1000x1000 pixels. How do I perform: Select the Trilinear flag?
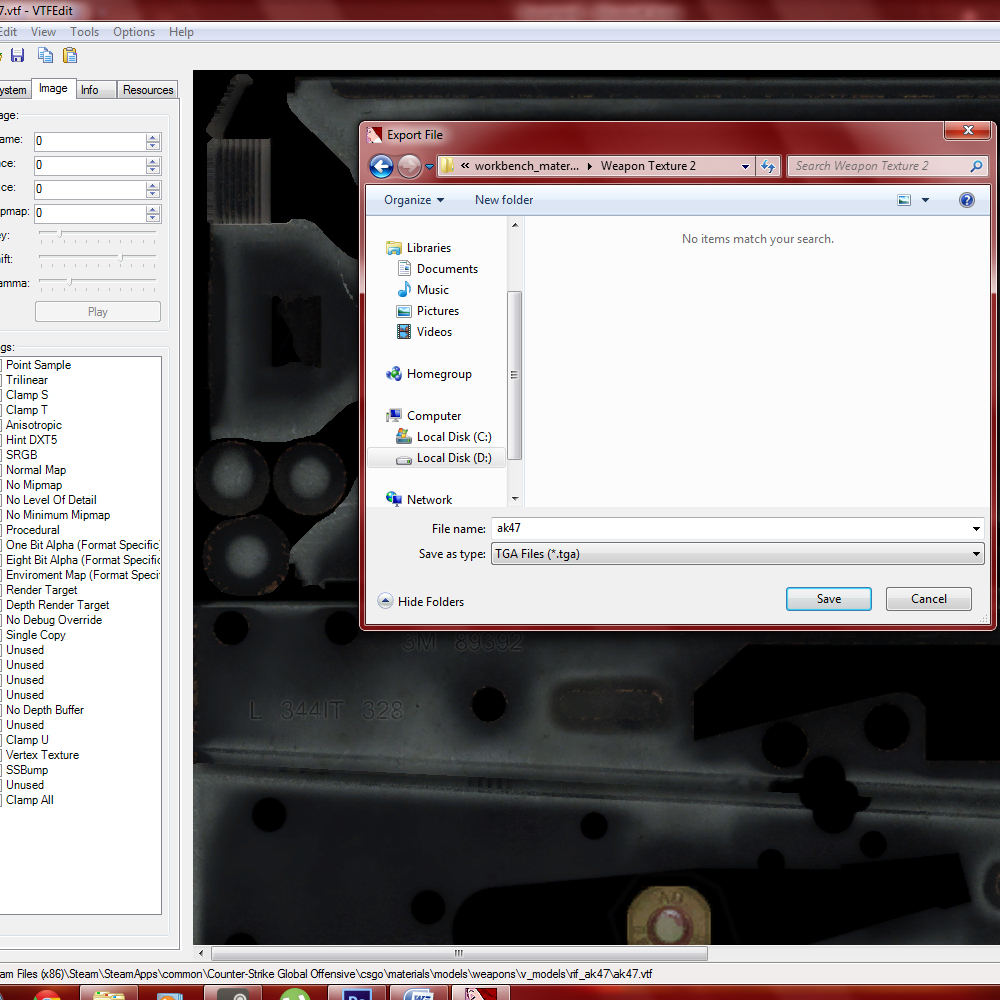tap(27, 380)
